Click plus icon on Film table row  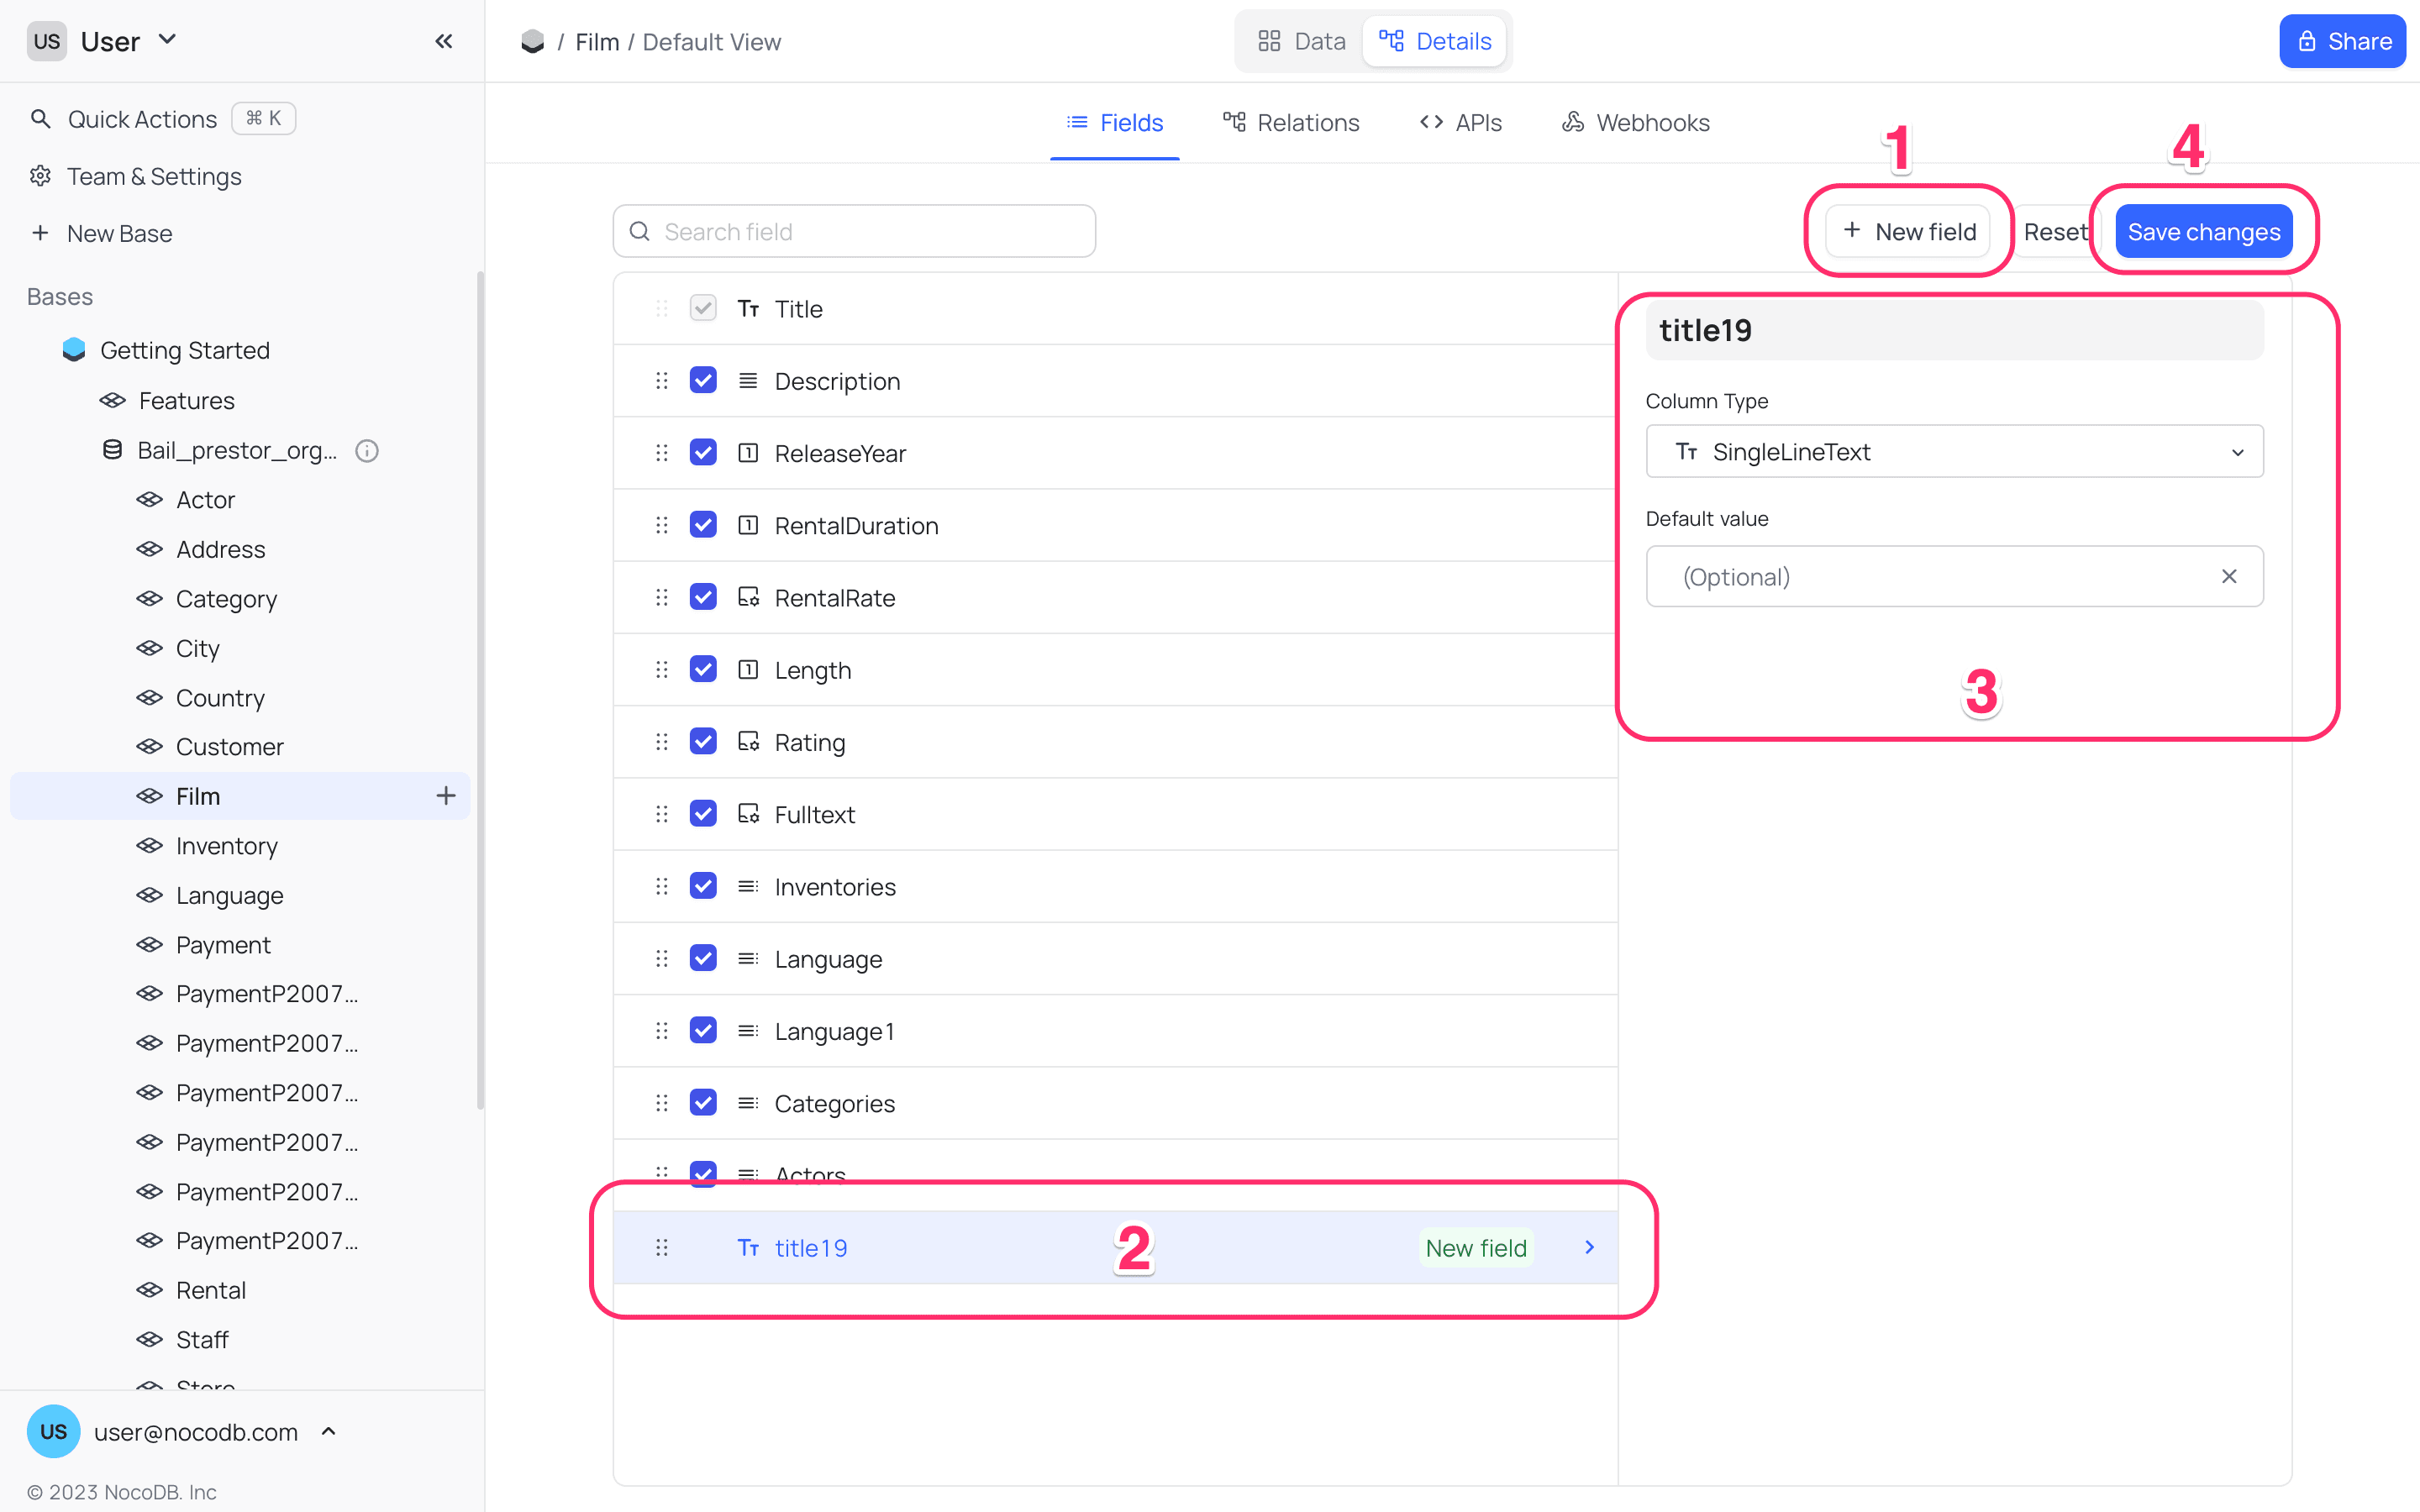pyautogui.click(x=446, y=796)
